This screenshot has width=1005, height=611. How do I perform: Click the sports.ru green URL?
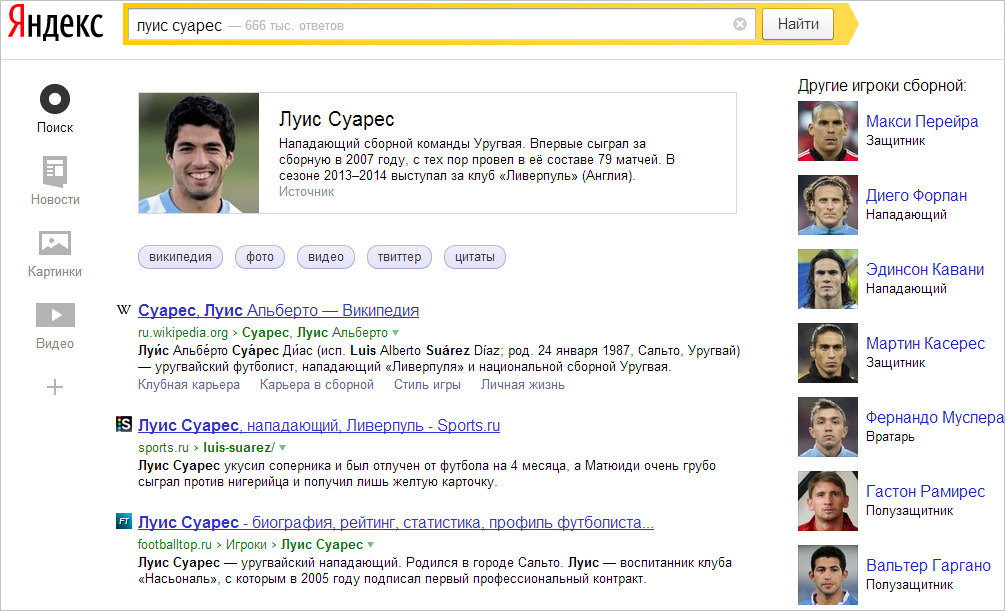[x=163, y=448]
